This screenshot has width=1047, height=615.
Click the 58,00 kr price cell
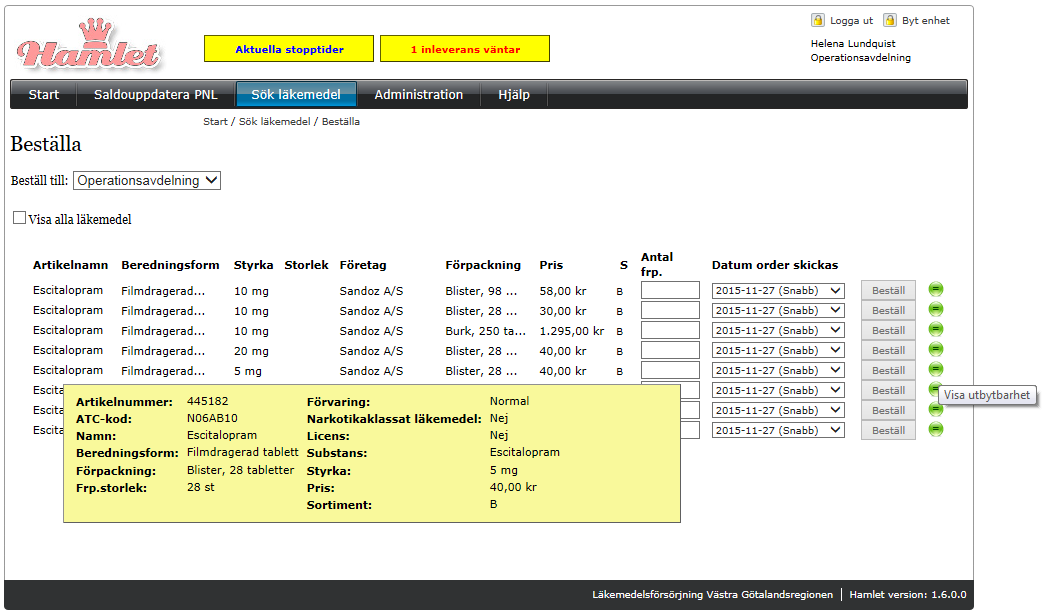tap(563, 291)
